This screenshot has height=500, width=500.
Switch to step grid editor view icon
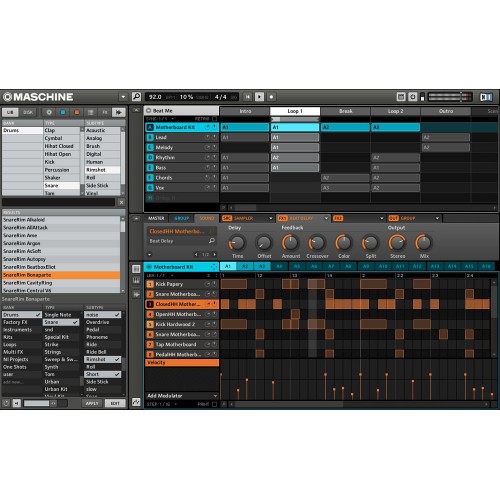136,269
